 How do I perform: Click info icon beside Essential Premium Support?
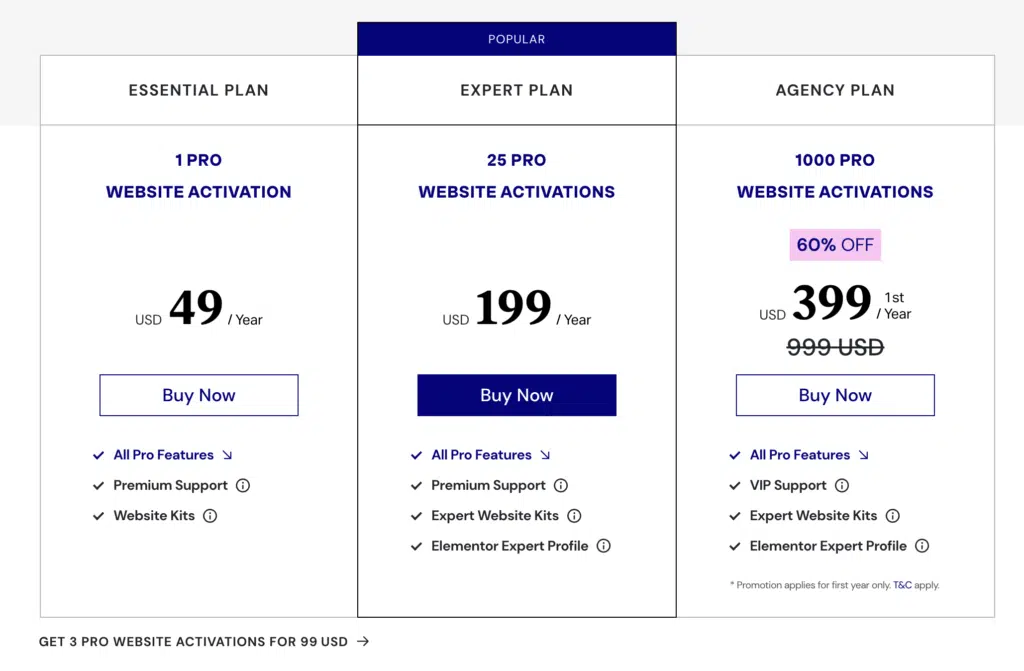[x=243, y=485]
